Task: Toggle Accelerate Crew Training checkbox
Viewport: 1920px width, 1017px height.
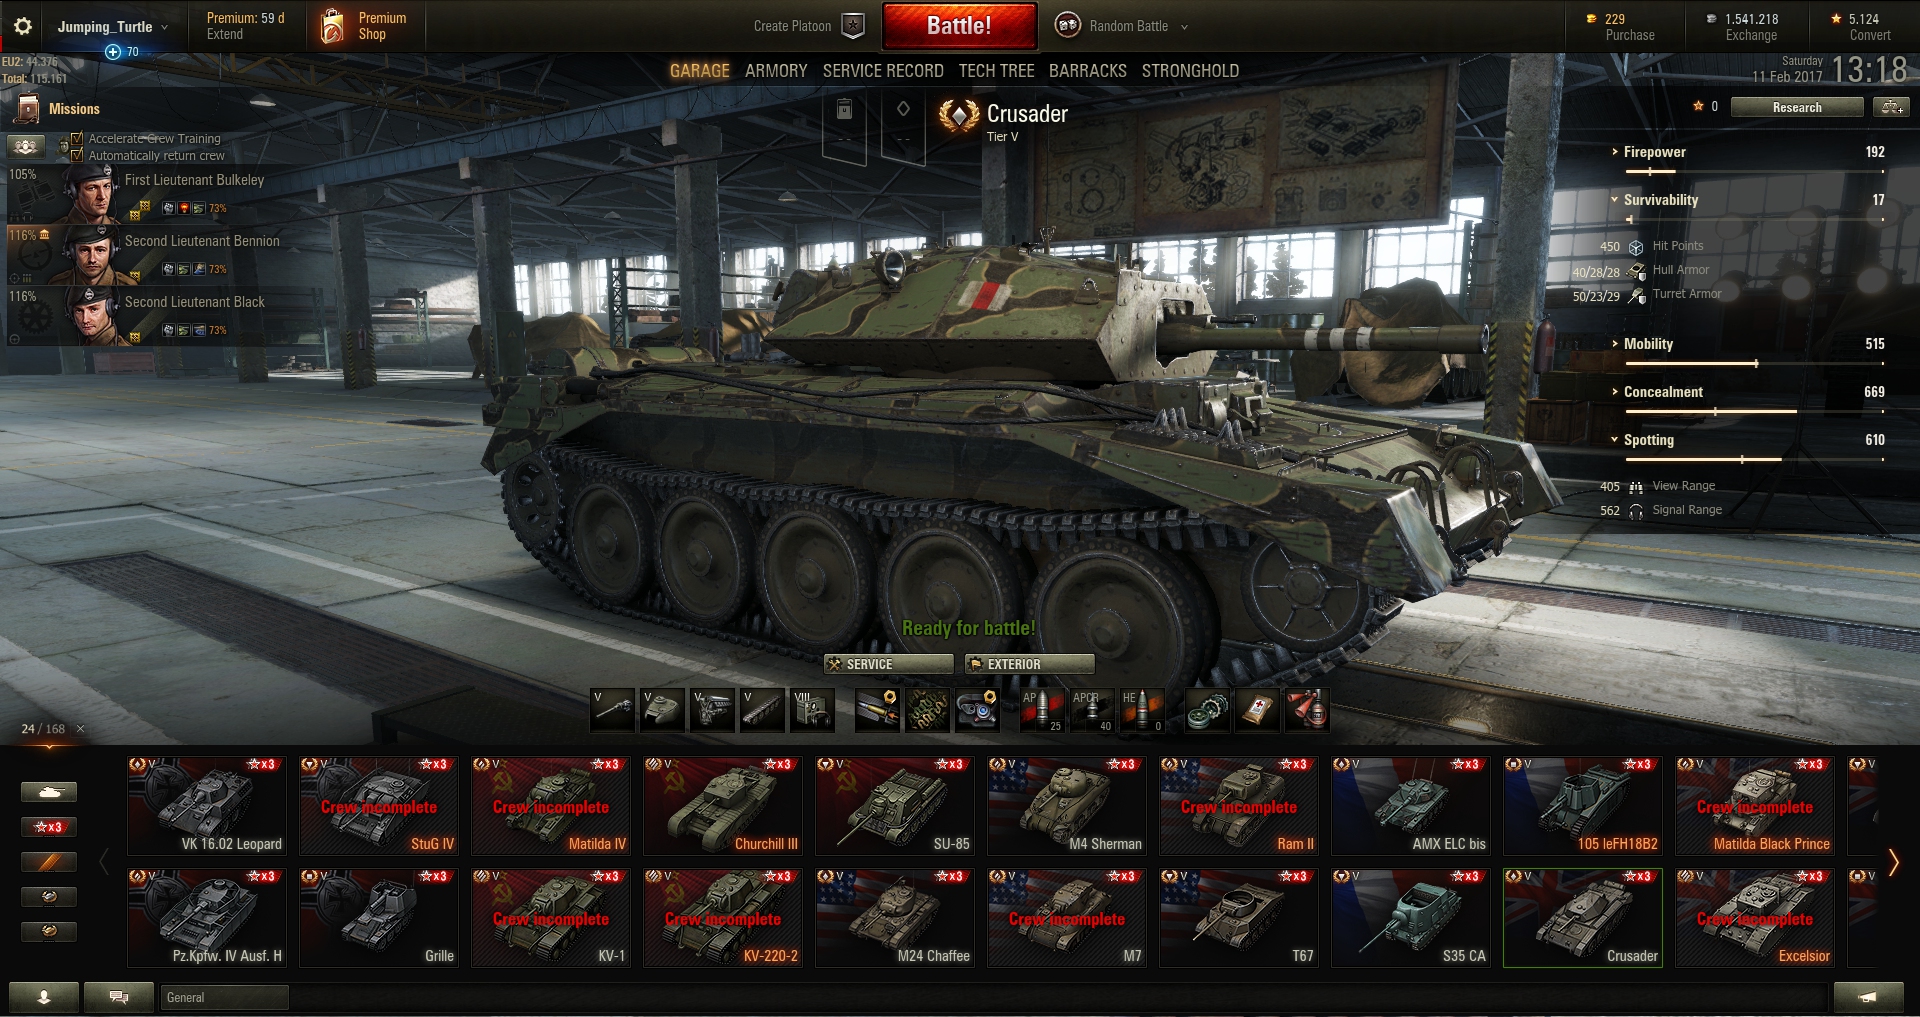Action: pyautogui.click(x=77, y=139)
